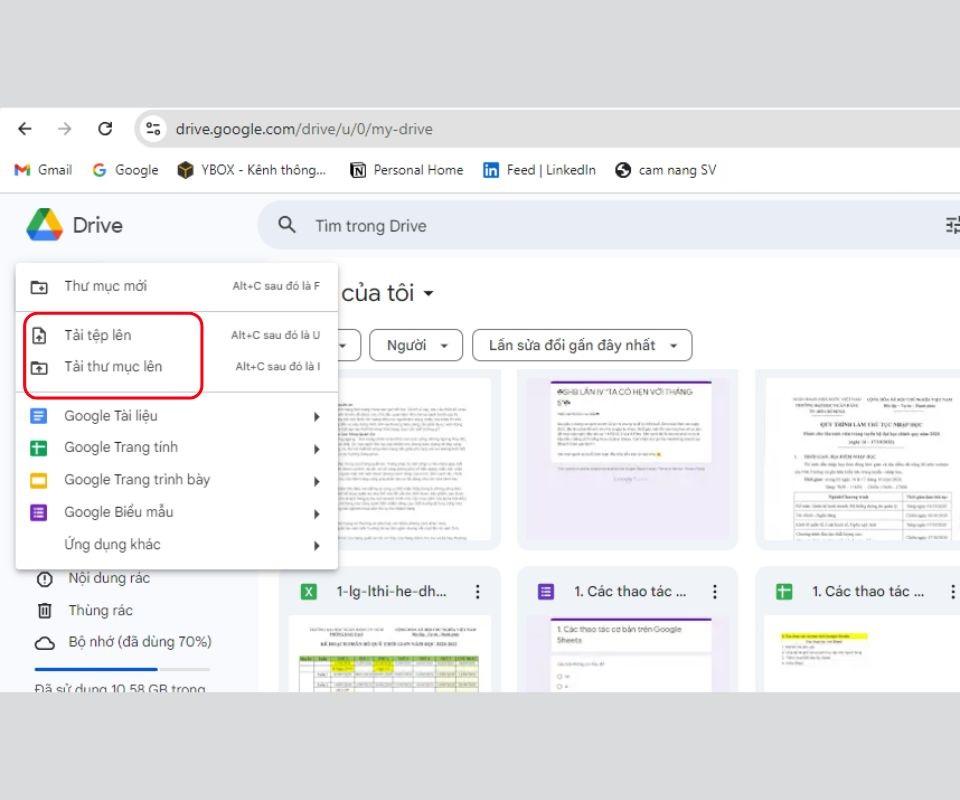Open the Feed | LinkedIn bookmark
This screenshot has height=800, width=960.
(539, 170)
